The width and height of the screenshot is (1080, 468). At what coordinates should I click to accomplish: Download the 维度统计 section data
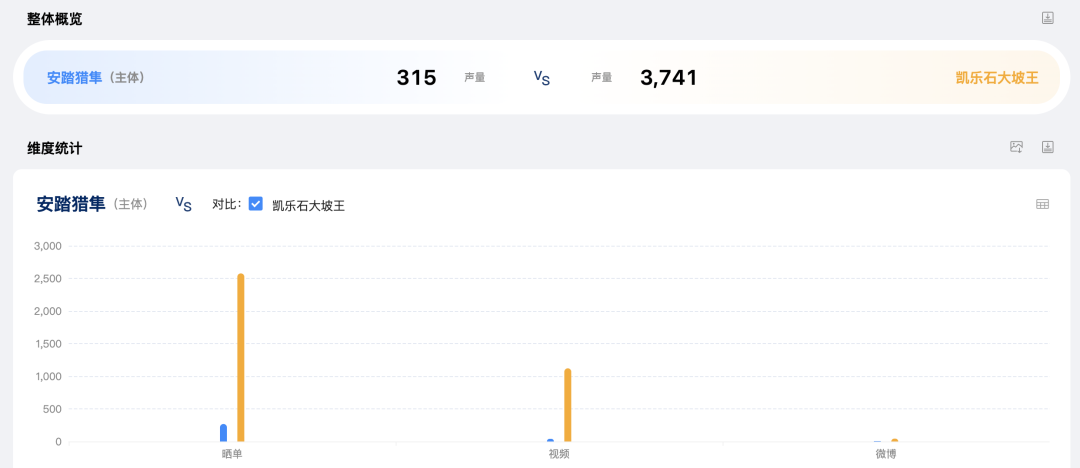1048,147
